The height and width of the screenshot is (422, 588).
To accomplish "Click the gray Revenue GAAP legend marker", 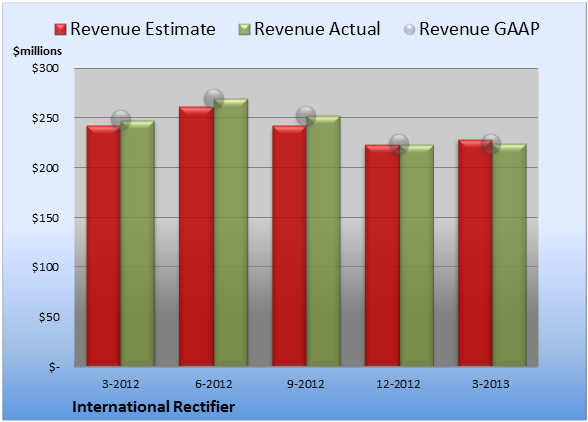I will [x=410, y=30].
